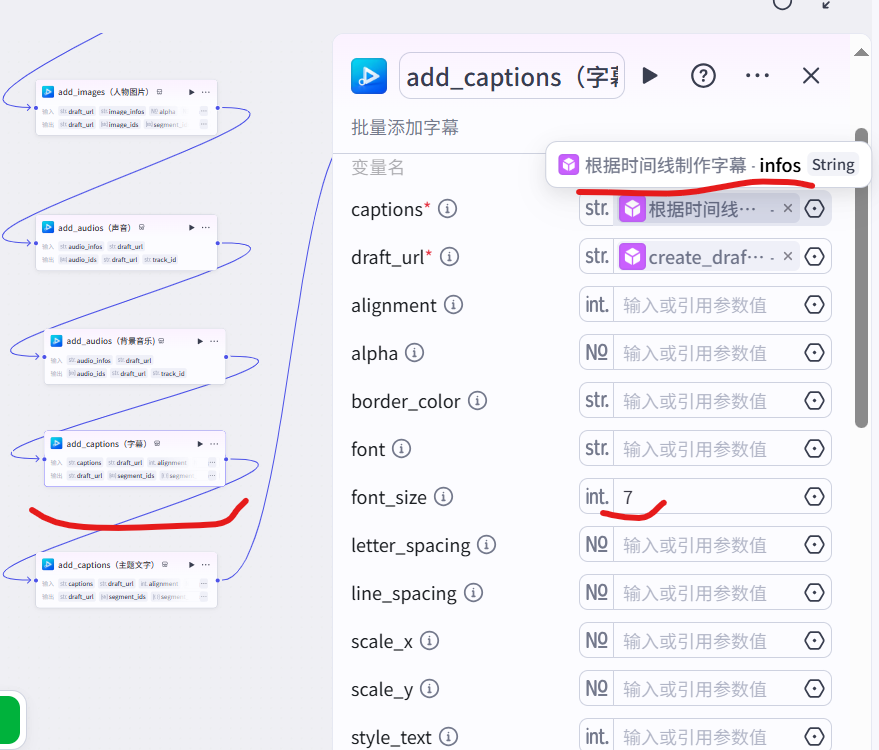Click the run icon on add_audios（背景音乐）node
This screenshot has width=879, height=750.
point(199,341)
